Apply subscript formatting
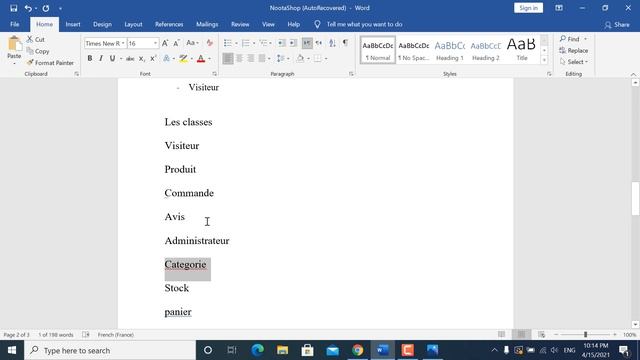Screen dimensions: 640x360 click(x=141, y=58)
